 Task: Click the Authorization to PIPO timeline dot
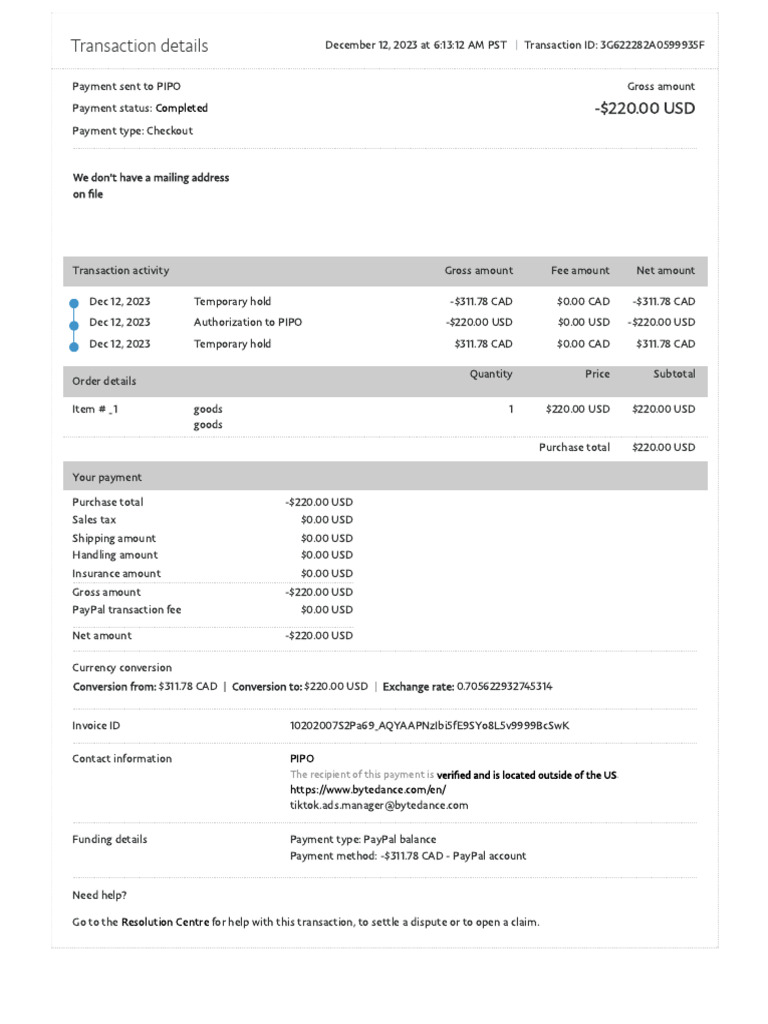(74, 325)
